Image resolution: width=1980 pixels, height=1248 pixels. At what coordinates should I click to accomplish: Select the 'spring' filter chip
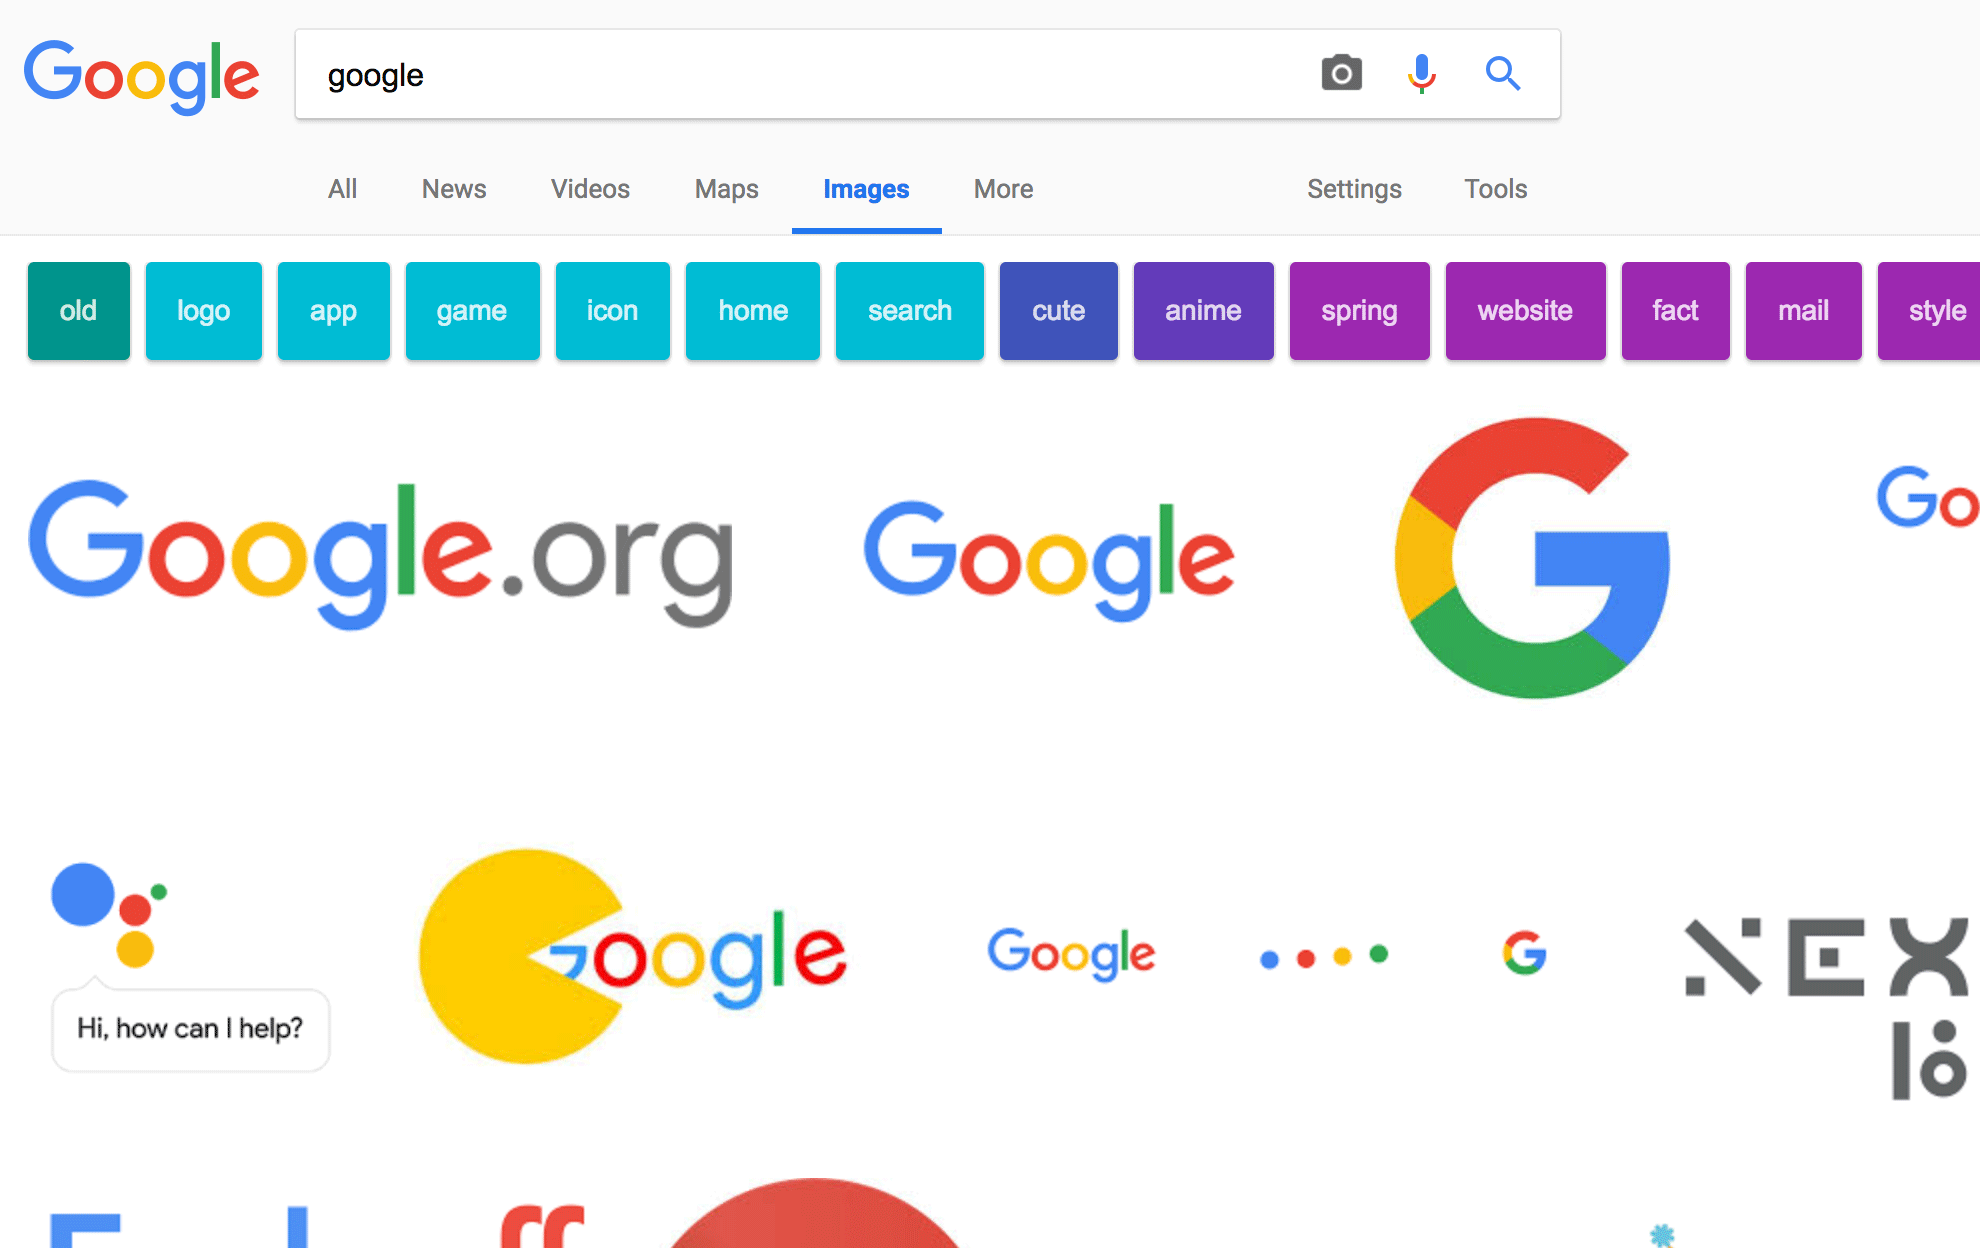pos(1359,312)
